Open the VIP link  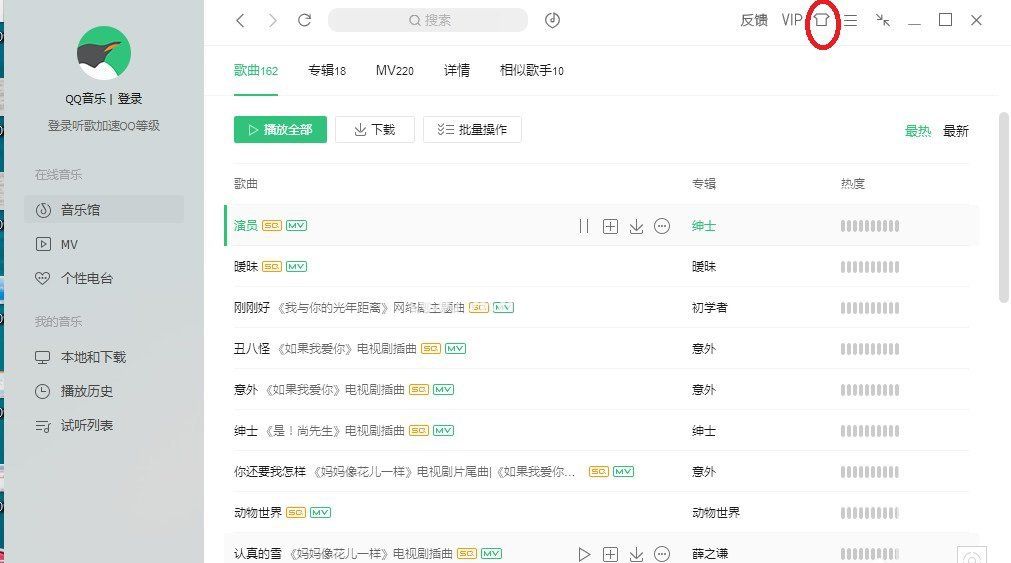(x=791, y=20)
